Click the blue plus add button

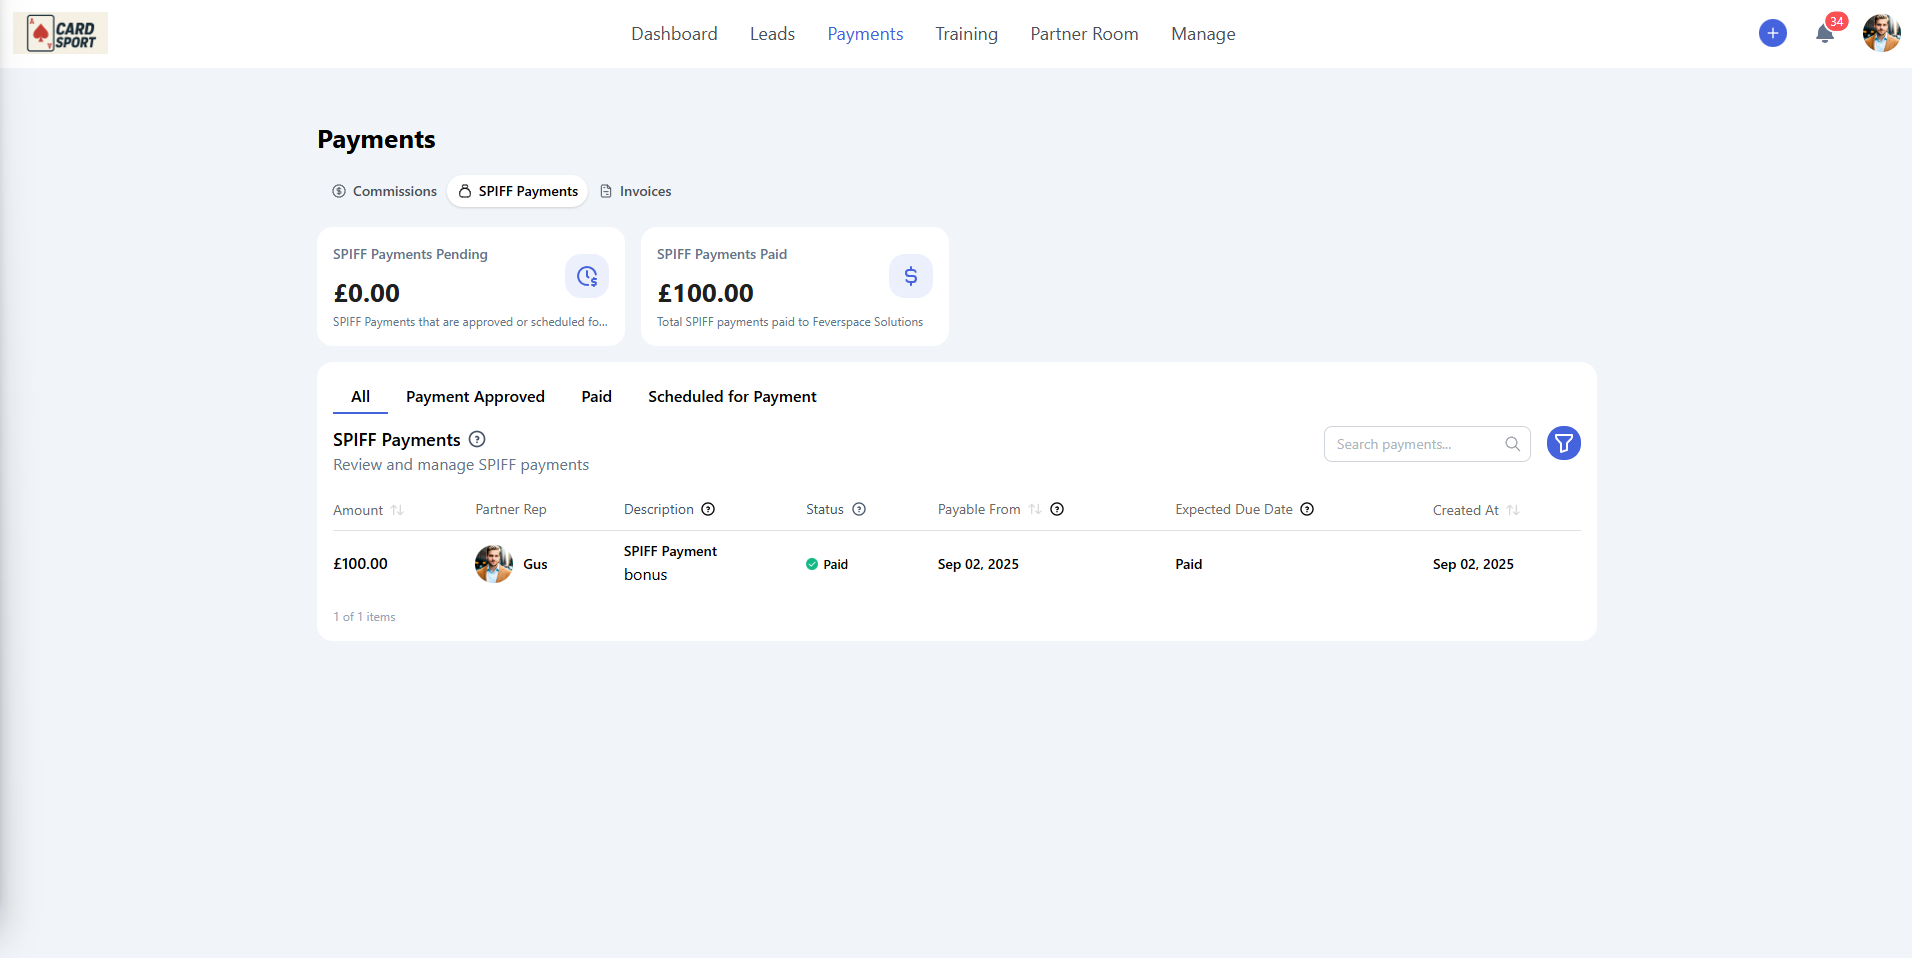(x=1772, y=33)
